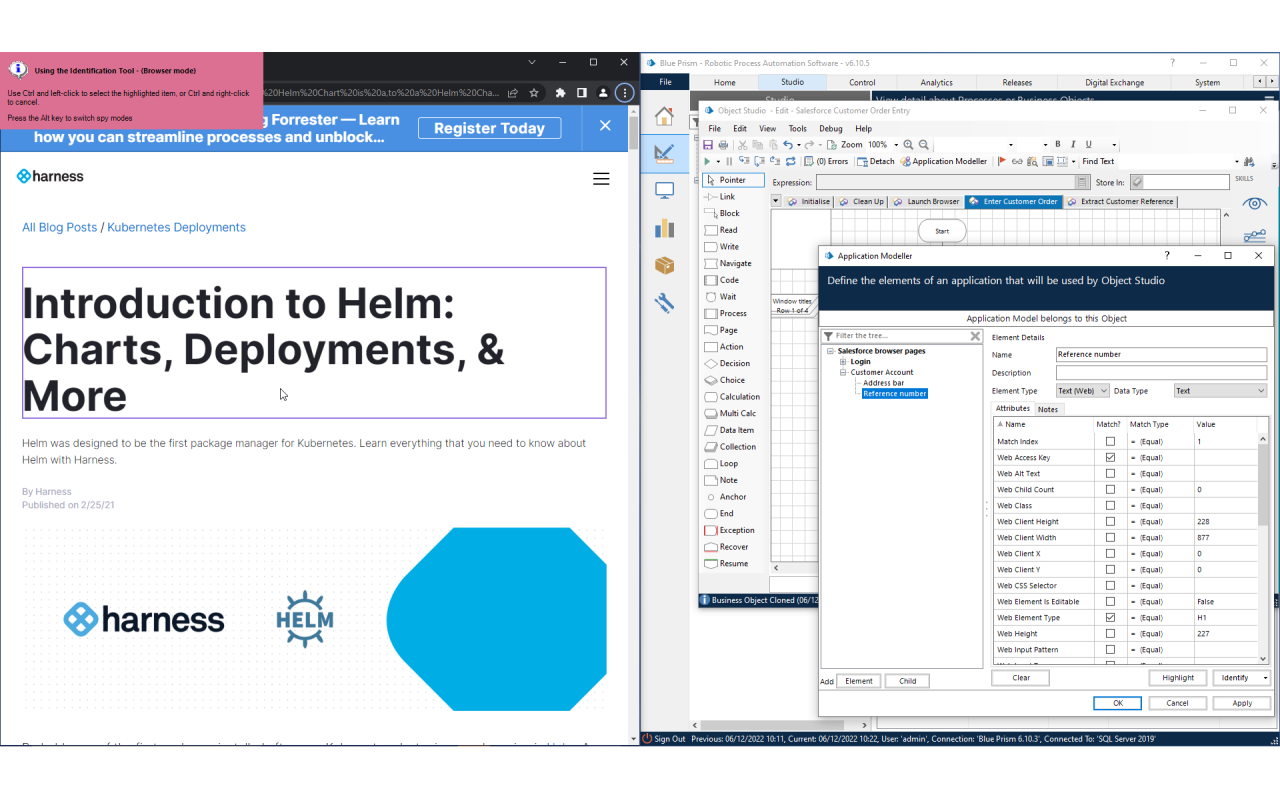Click the Analytics bar-chart icon in the sidebar
1280x800 pixels.
[664, 228]
